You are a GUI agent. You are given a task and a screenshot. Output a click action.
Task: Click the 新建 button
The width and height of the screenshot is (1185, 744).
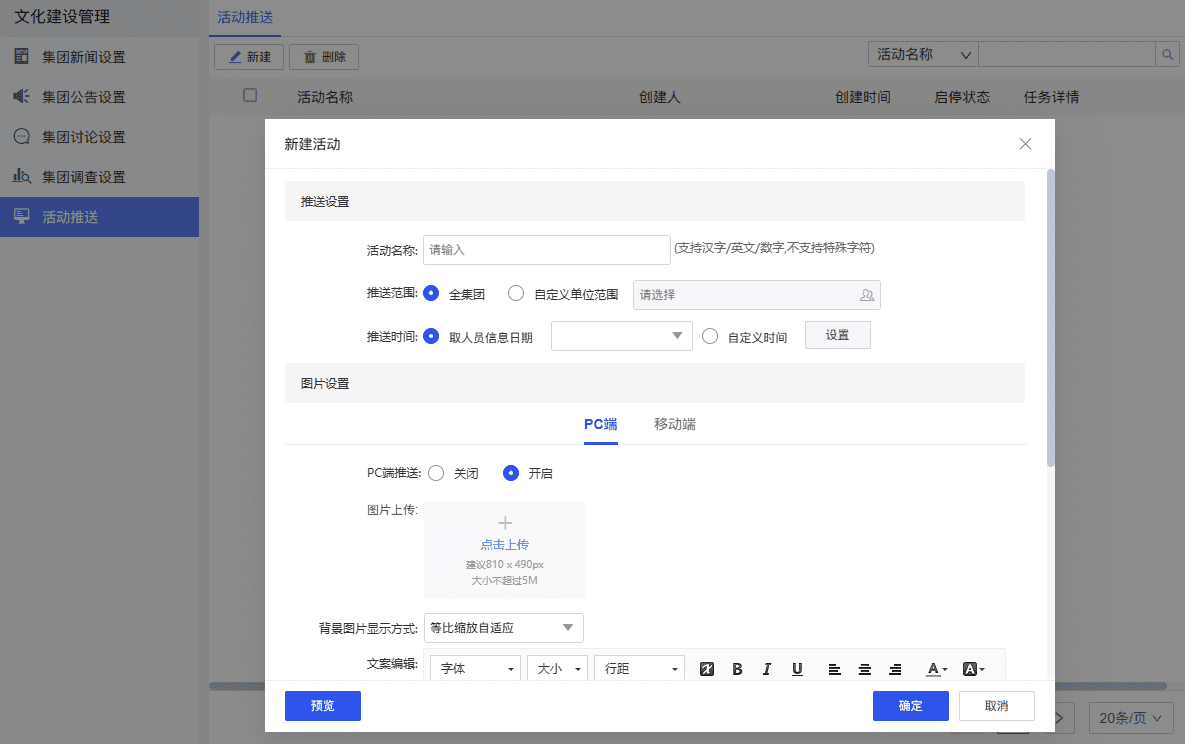pos(249,57)
